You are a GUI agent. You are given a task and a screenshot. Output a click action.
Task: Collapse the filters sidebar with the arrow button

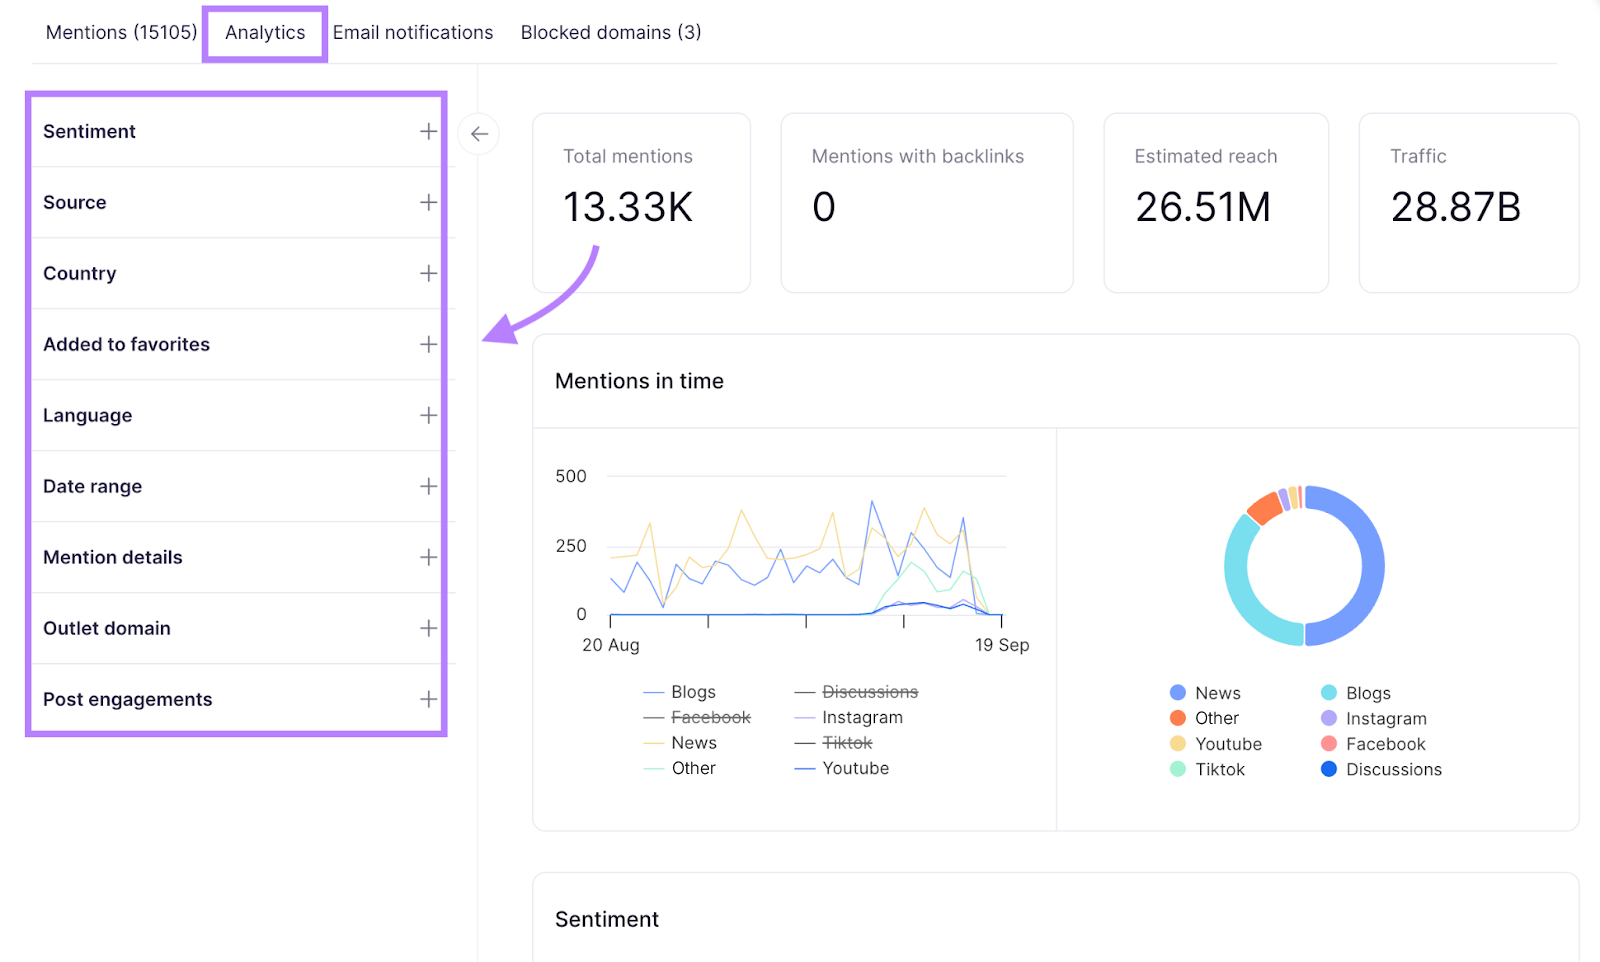coord(479,133)
